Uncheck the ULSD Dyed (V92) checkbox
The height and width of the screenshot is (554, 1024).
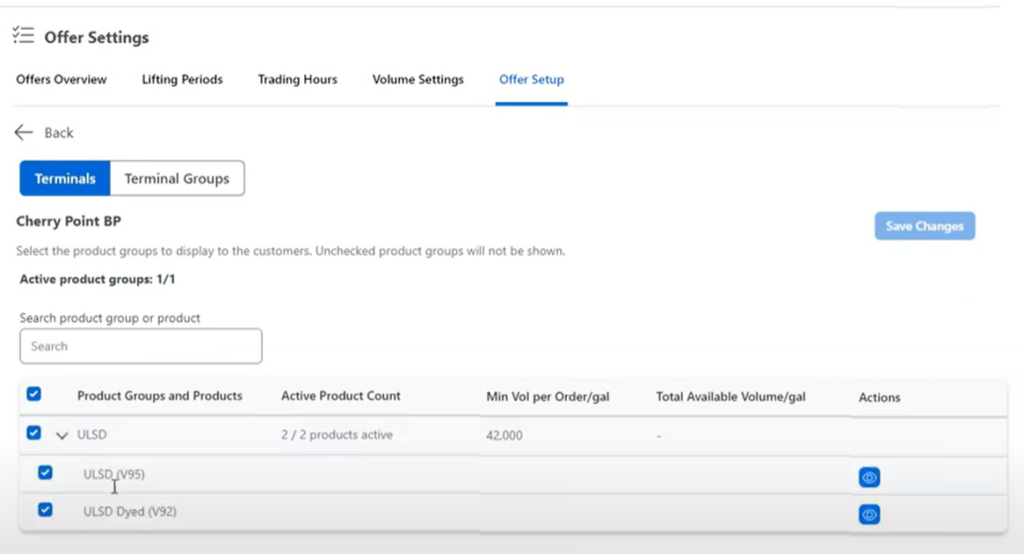click(x=45, y=510)
